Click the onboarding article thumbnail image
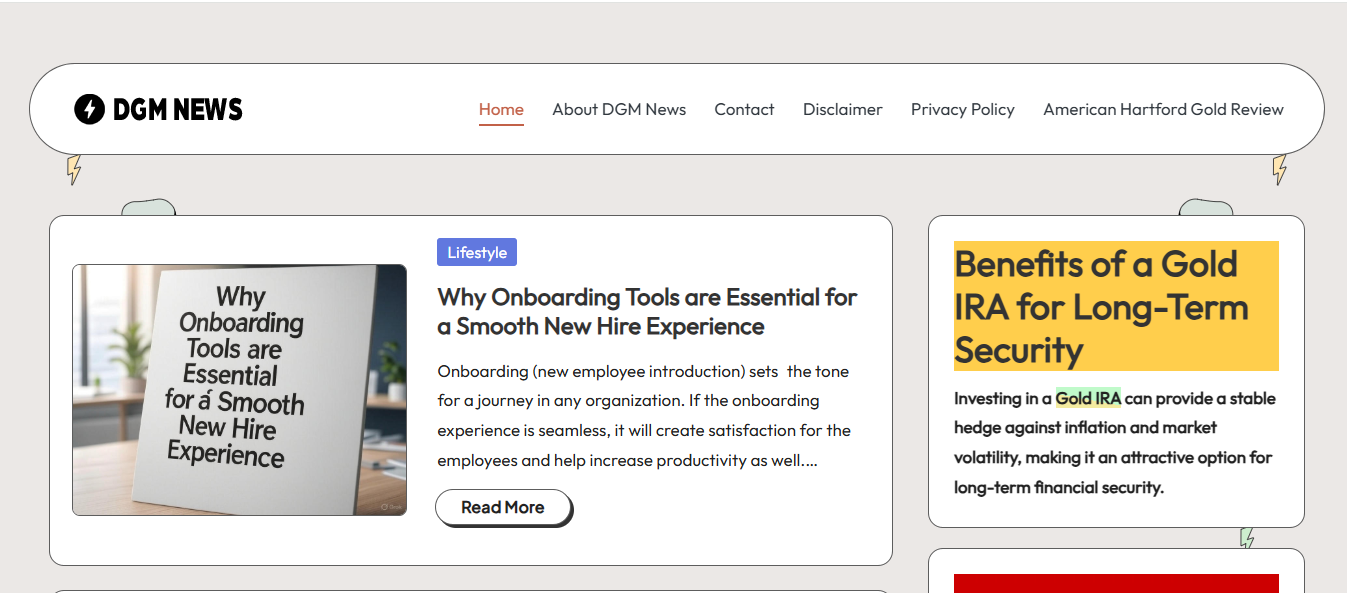 click(240, 390)
